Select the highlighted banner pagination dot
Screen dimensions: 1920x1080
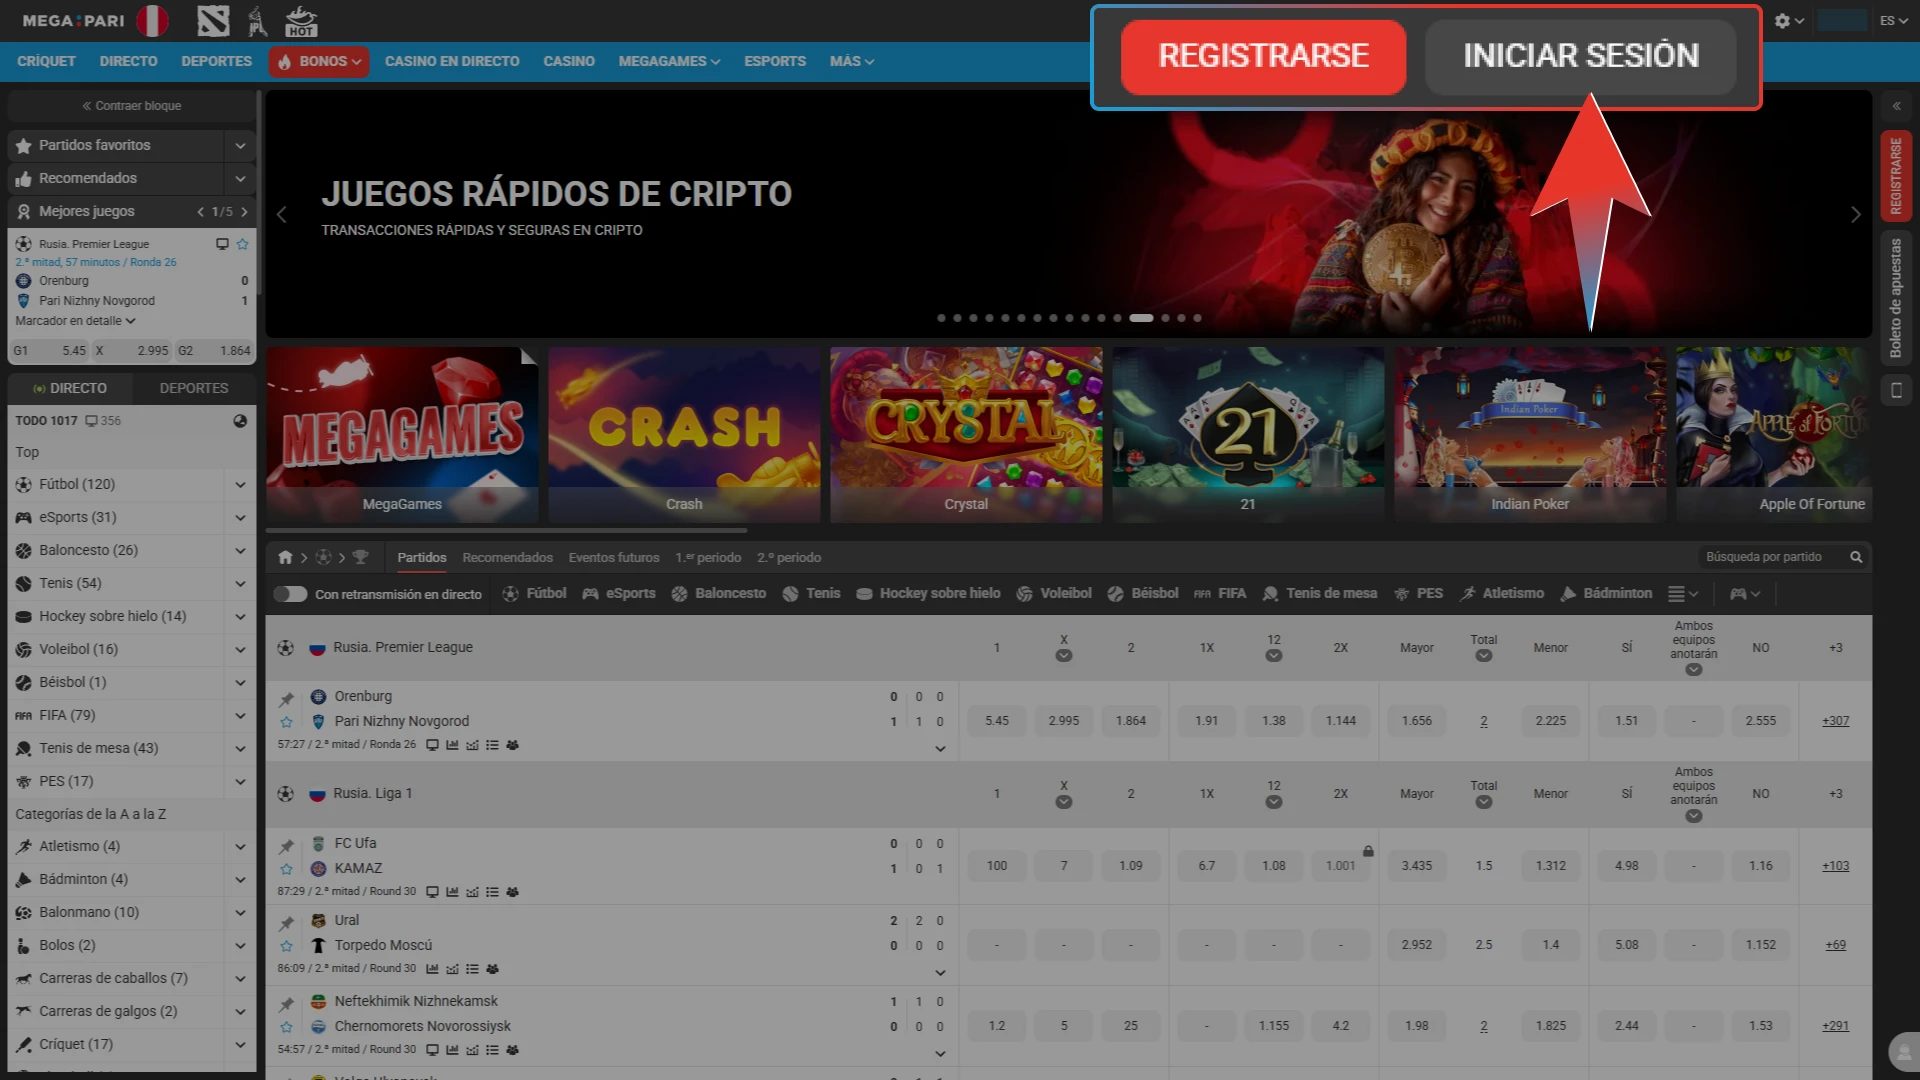click(1140, 318)
